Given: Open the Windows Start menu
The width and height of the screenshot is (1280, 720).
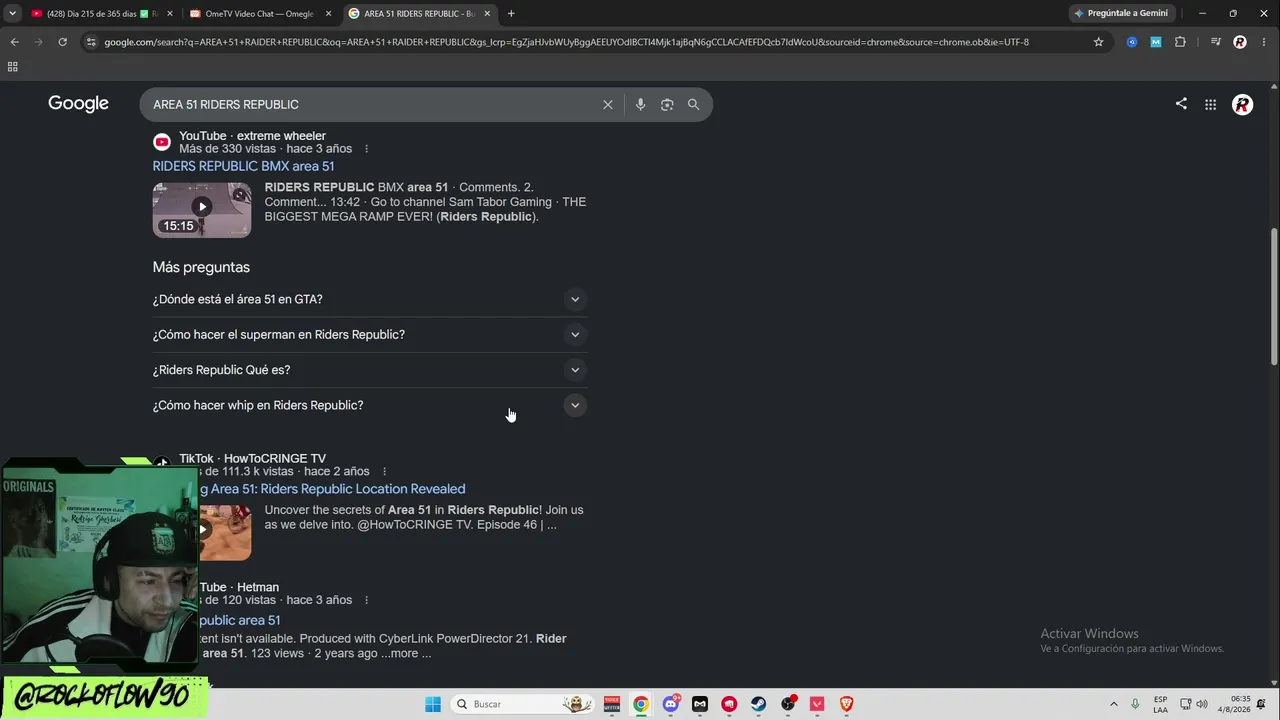Looking at the screenshot, I should [433, 704].
